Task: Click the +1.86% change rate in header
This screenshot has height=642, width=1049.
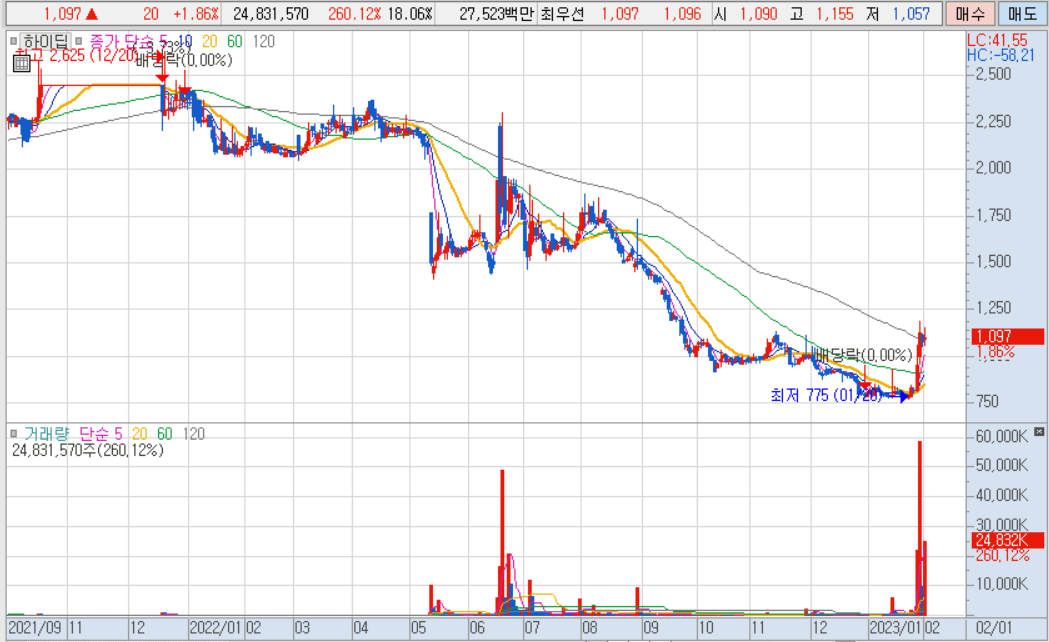Action: click(x=196, y=13)
